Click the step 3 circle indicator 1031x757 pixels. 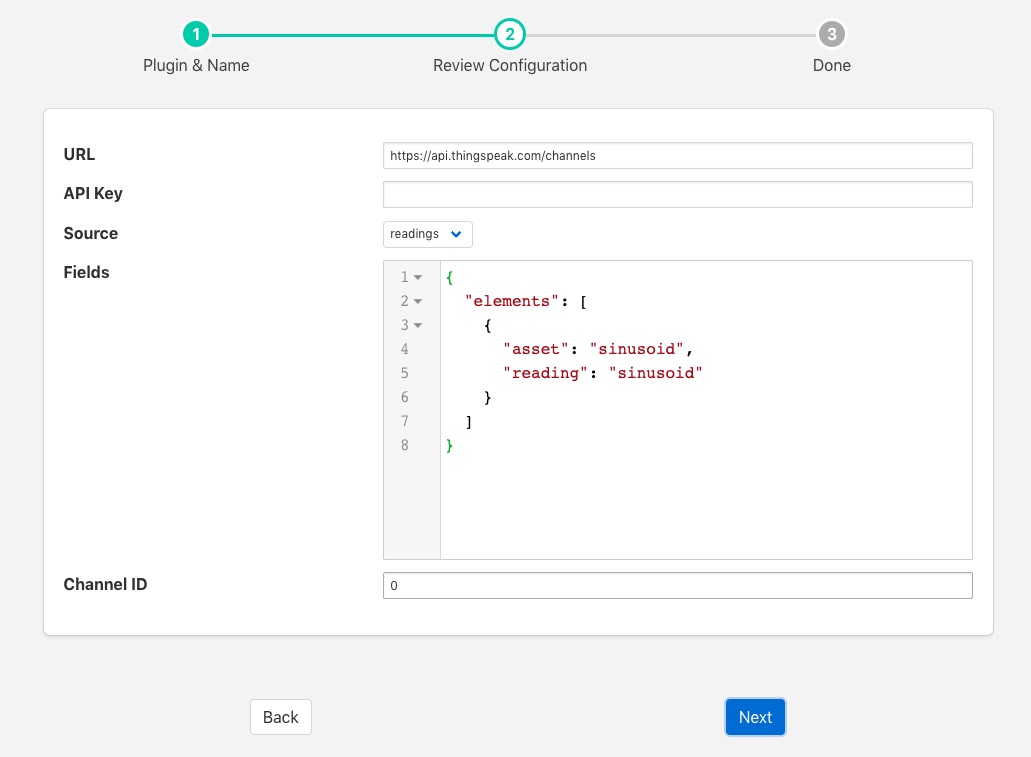[x=831, y=35]
